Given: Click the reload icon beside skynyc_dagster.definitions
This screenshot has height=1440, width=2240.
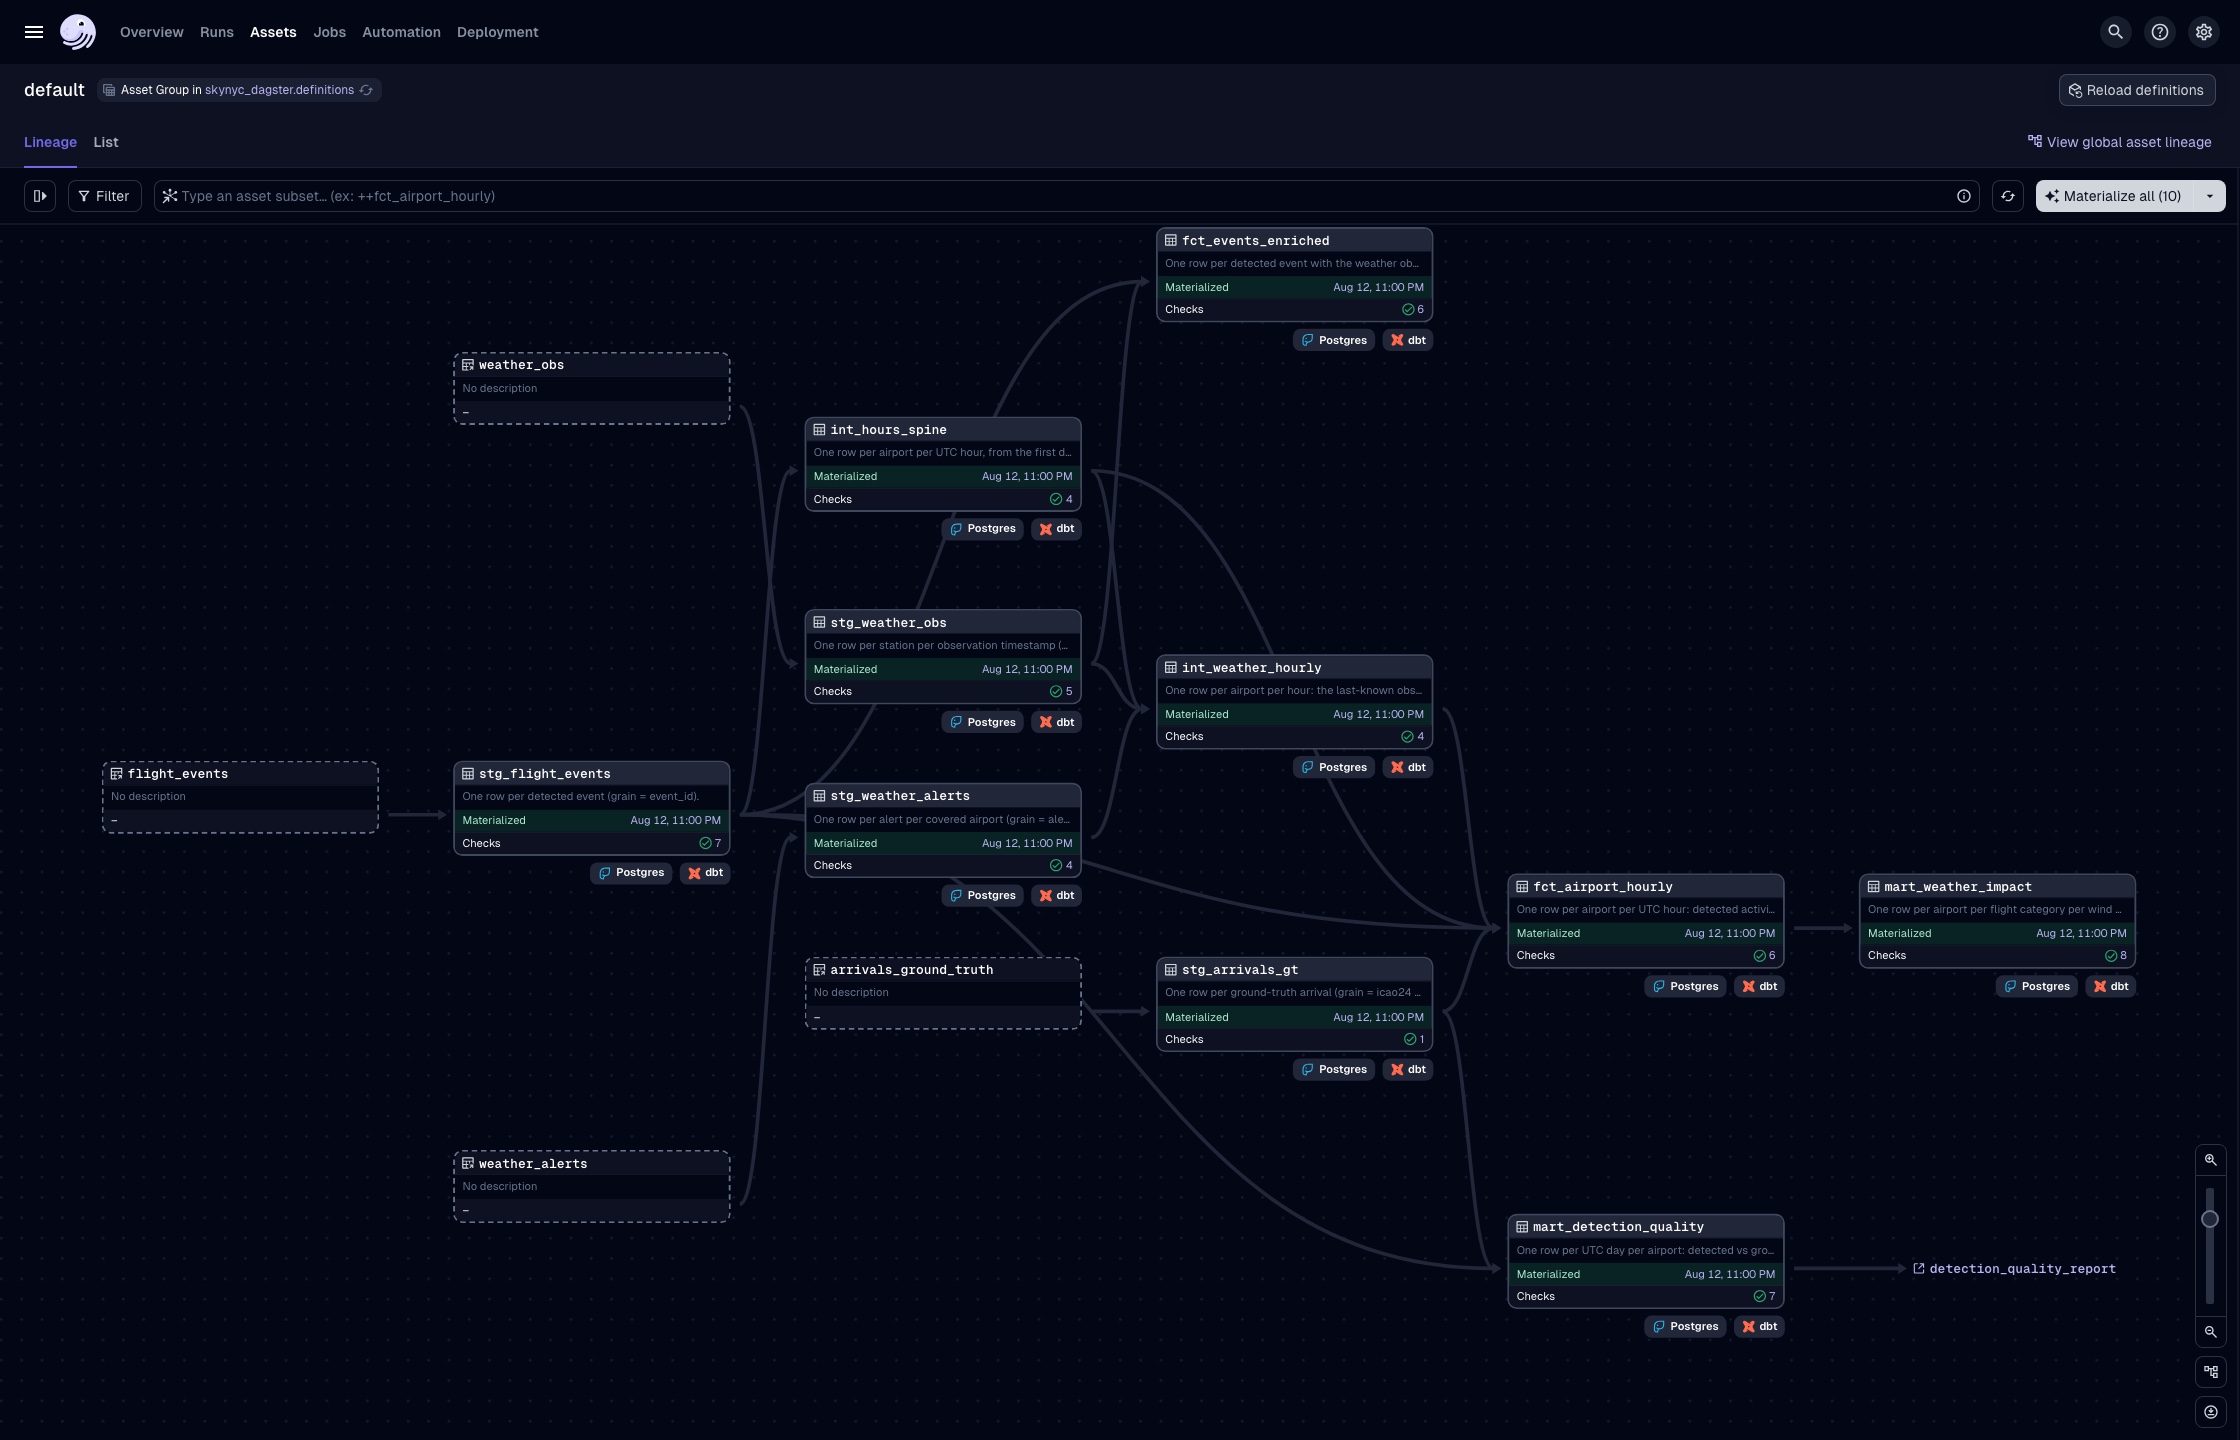Looking at the screenshot, I should click(x=367, y=90).
